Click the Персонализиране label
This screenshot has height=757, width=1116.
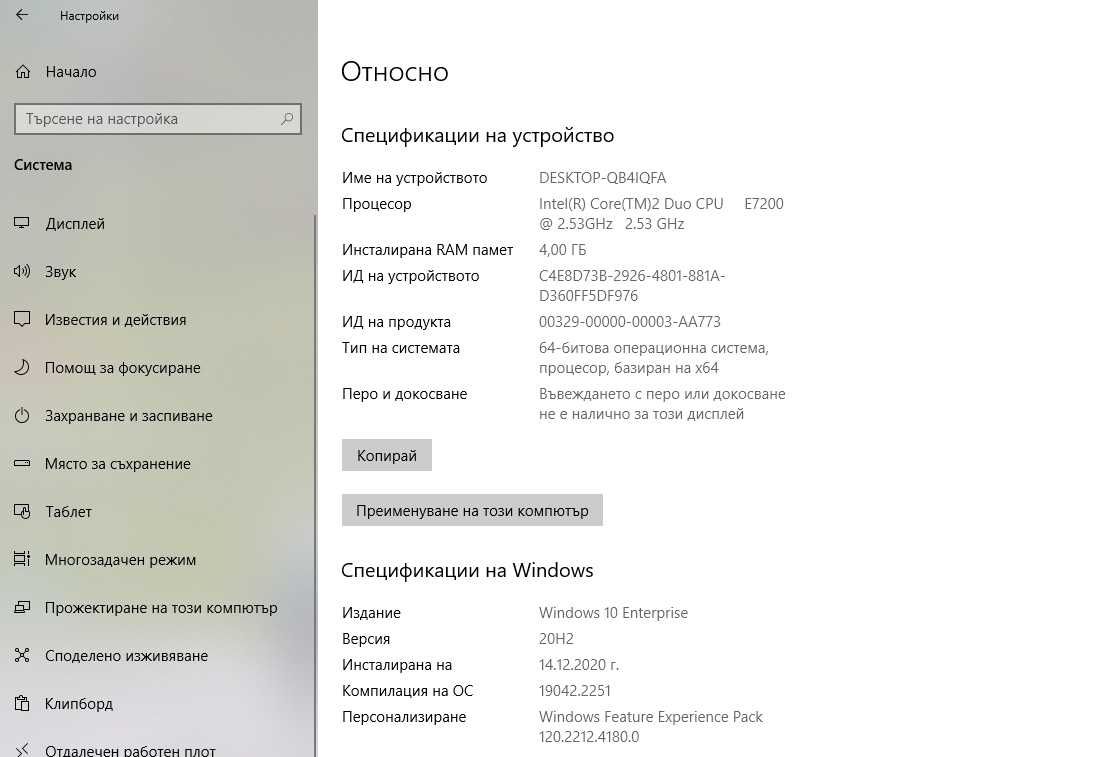tap(404, 716)
